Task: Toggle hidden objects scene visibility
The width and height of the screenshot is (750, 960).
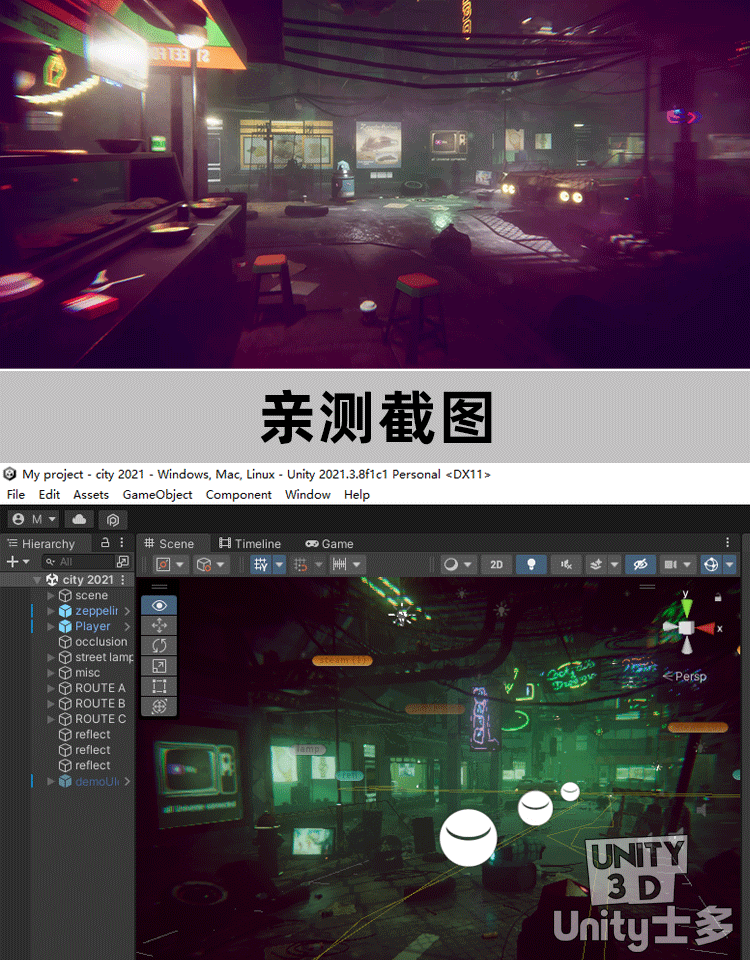Action: pyautogui.click(x=640, y=564)
